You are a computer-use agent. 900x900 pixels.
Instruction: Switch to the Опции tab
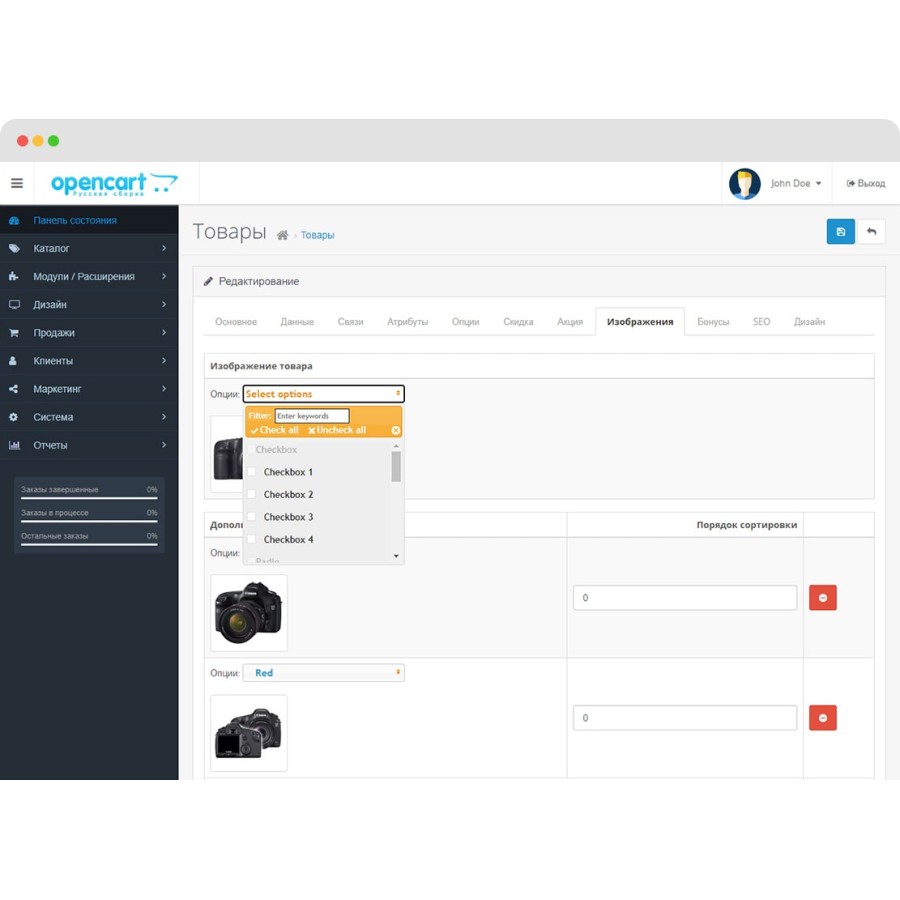(x=465, y=322)
